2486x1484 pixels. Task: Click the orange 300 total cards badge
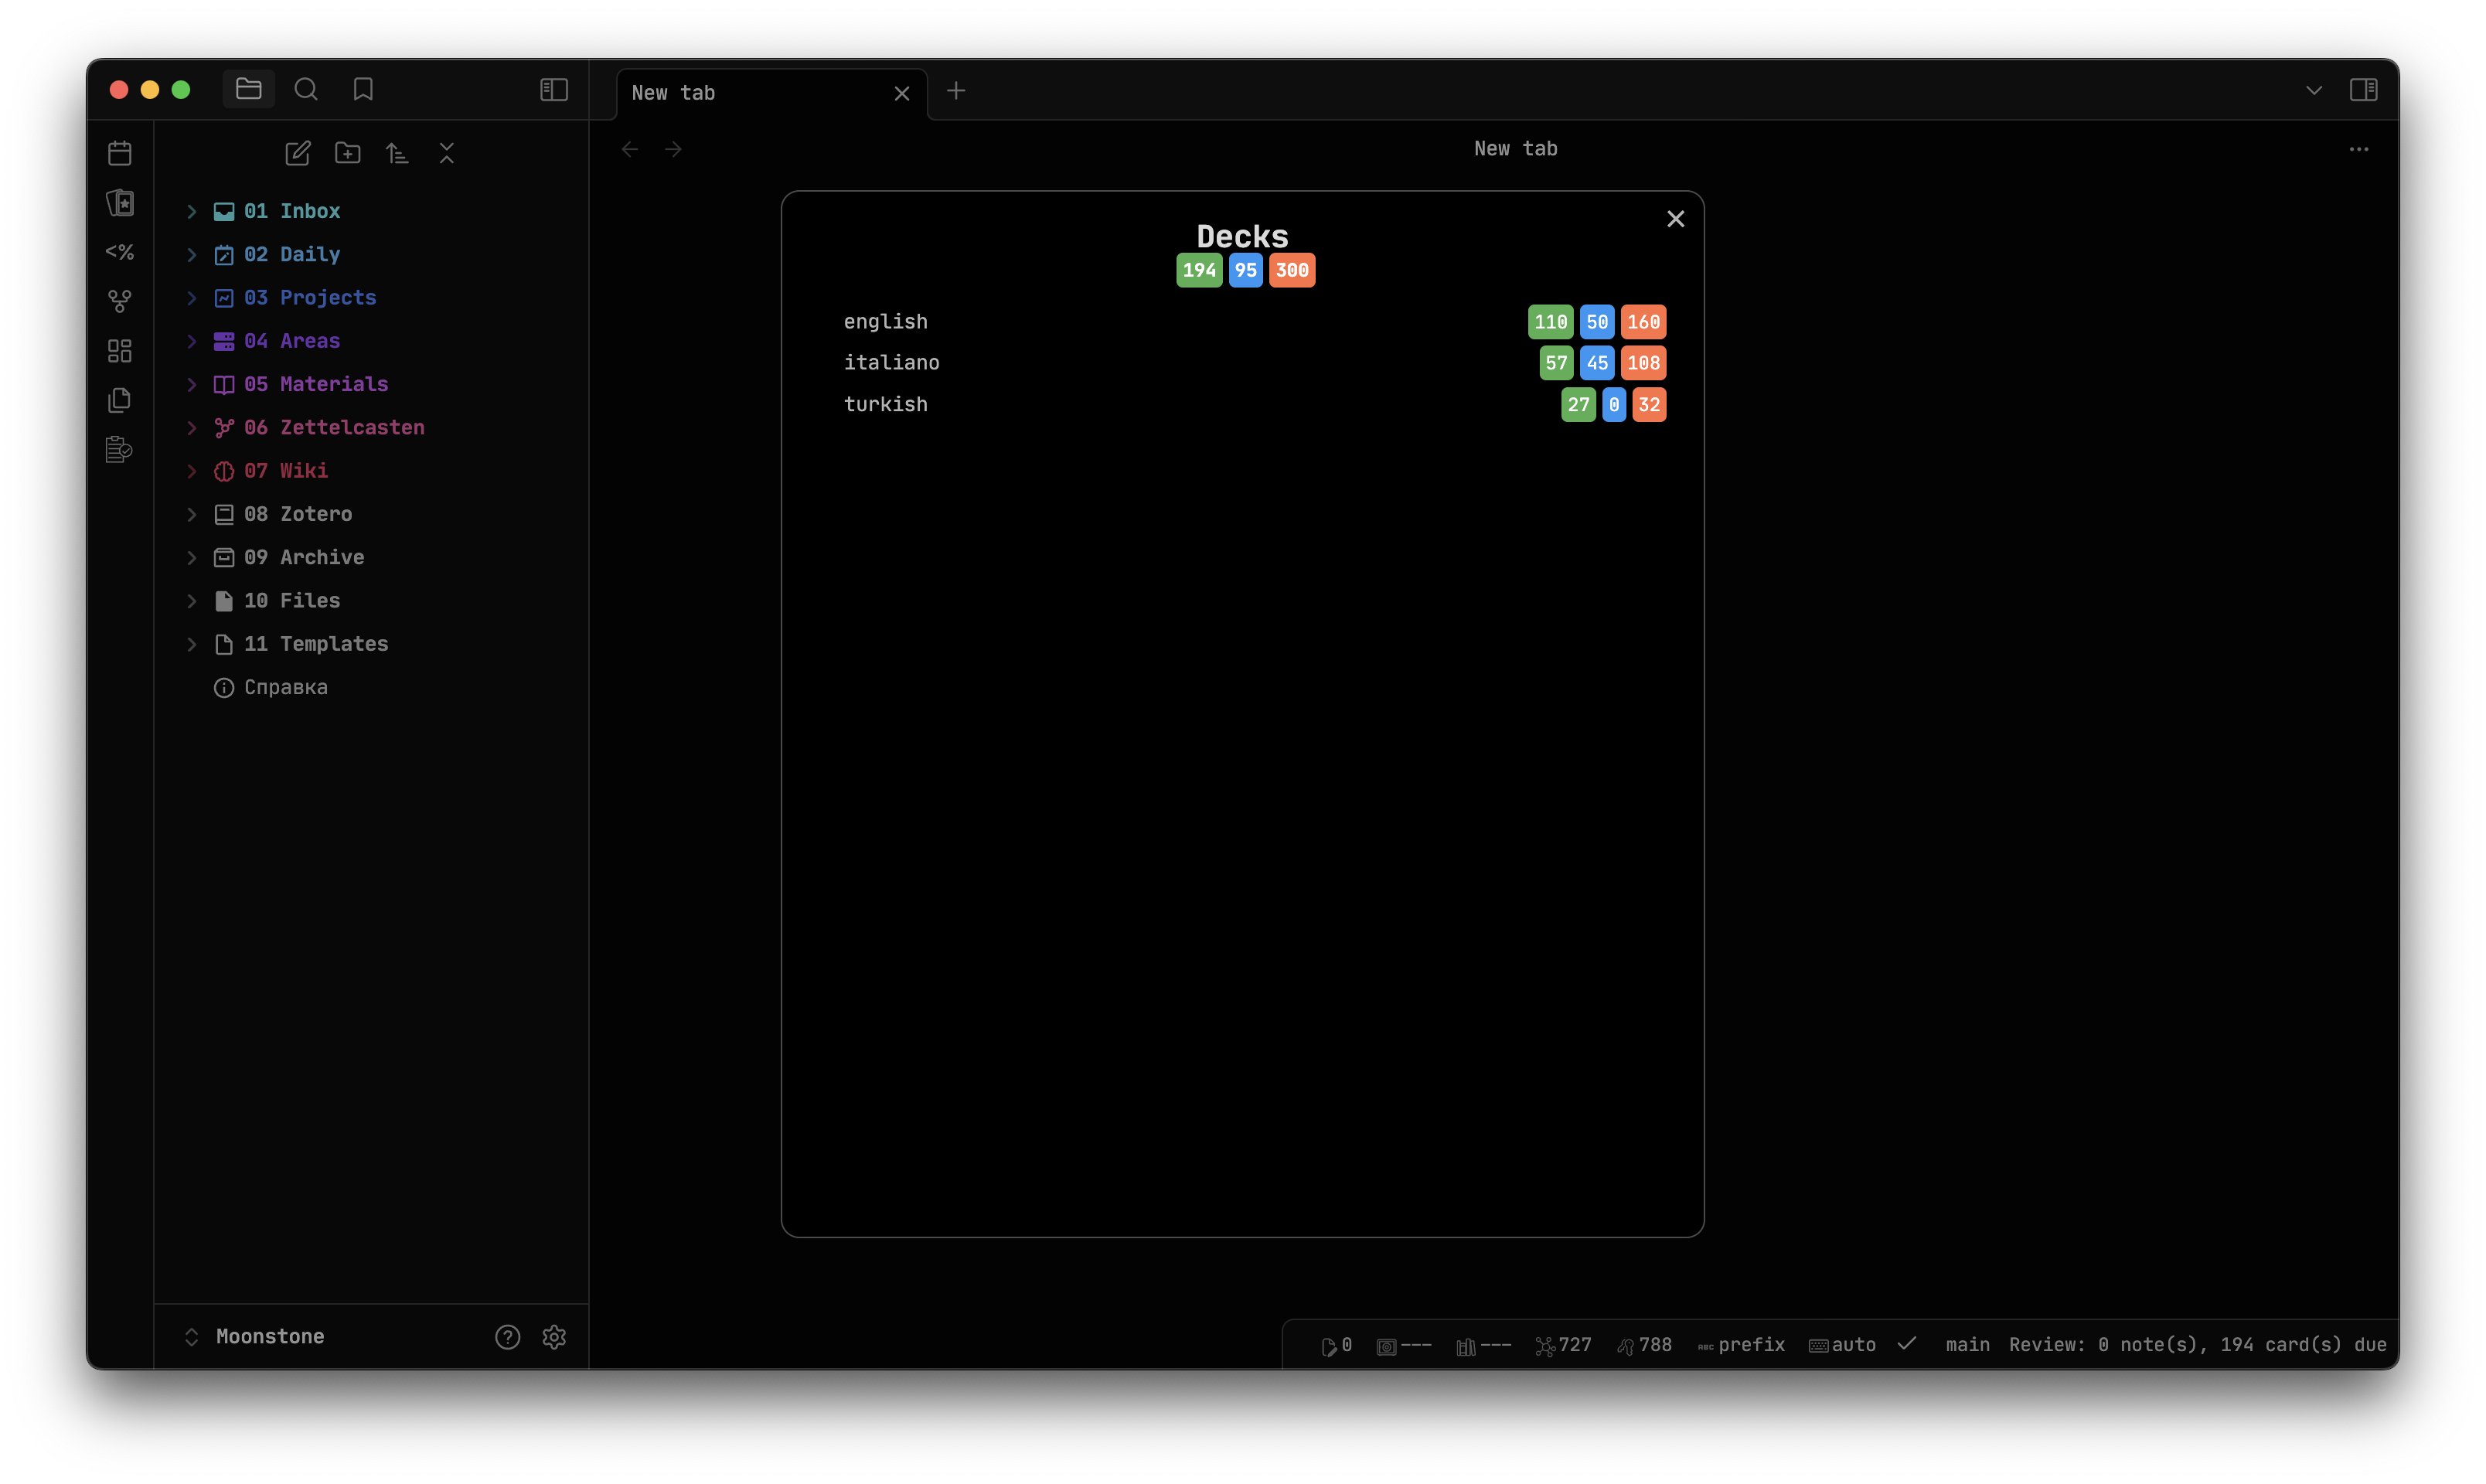(x=1292, y=270)
